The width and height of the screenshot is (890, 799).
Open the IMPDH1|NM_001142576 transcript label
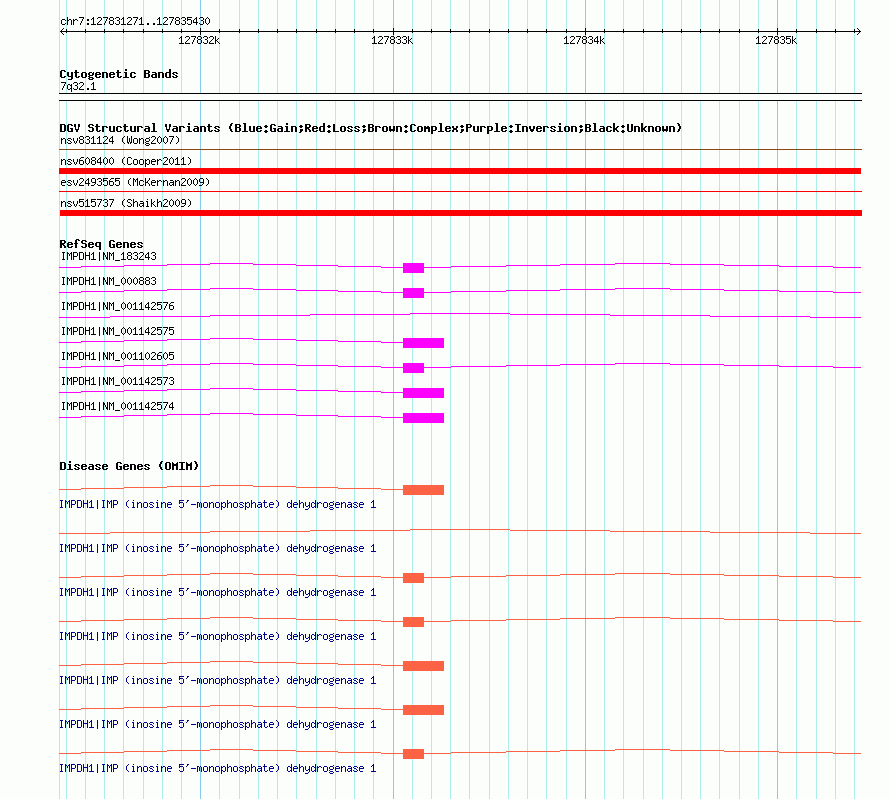[117, 306]
